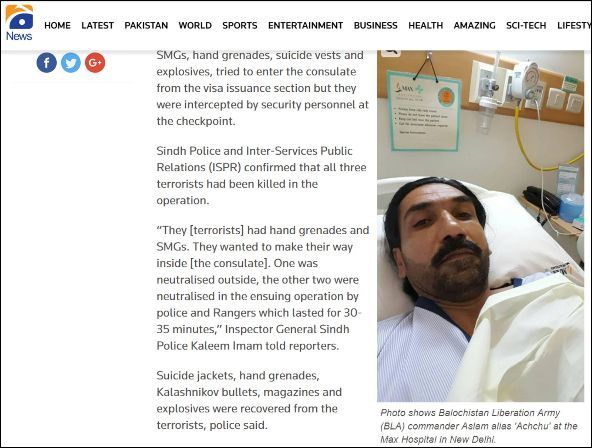Viewport: 592px width, 448px height.
Task: Click paragraph quoting Kaleem Imam
Action: pyautogui.click(x=262, y=288)
